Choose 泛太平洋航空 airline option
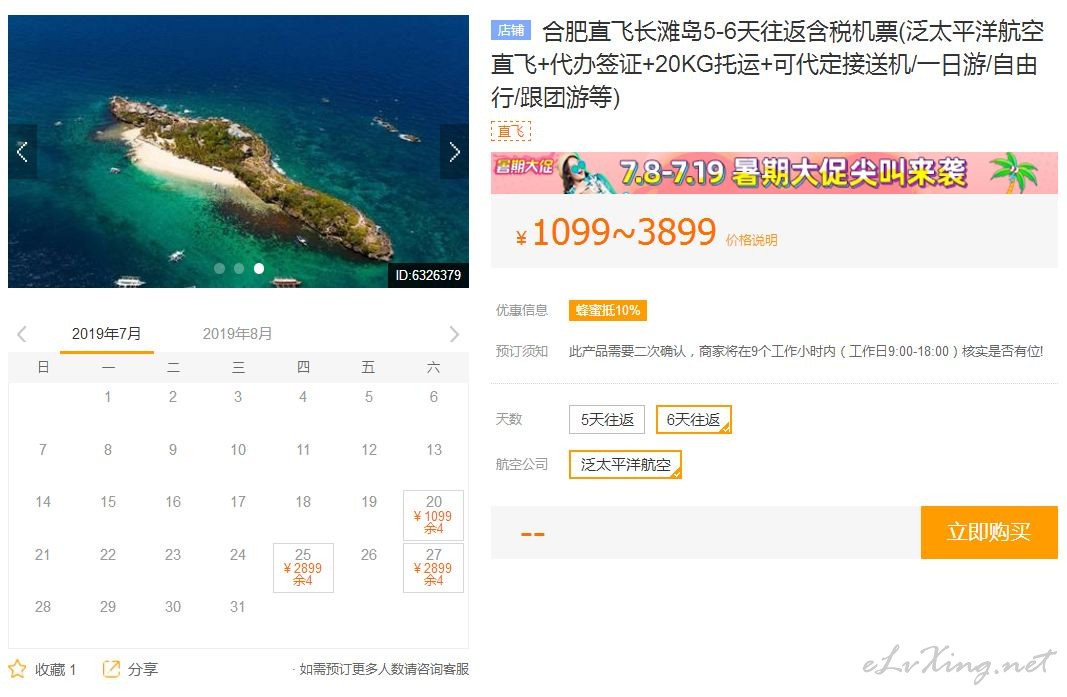 625,465
